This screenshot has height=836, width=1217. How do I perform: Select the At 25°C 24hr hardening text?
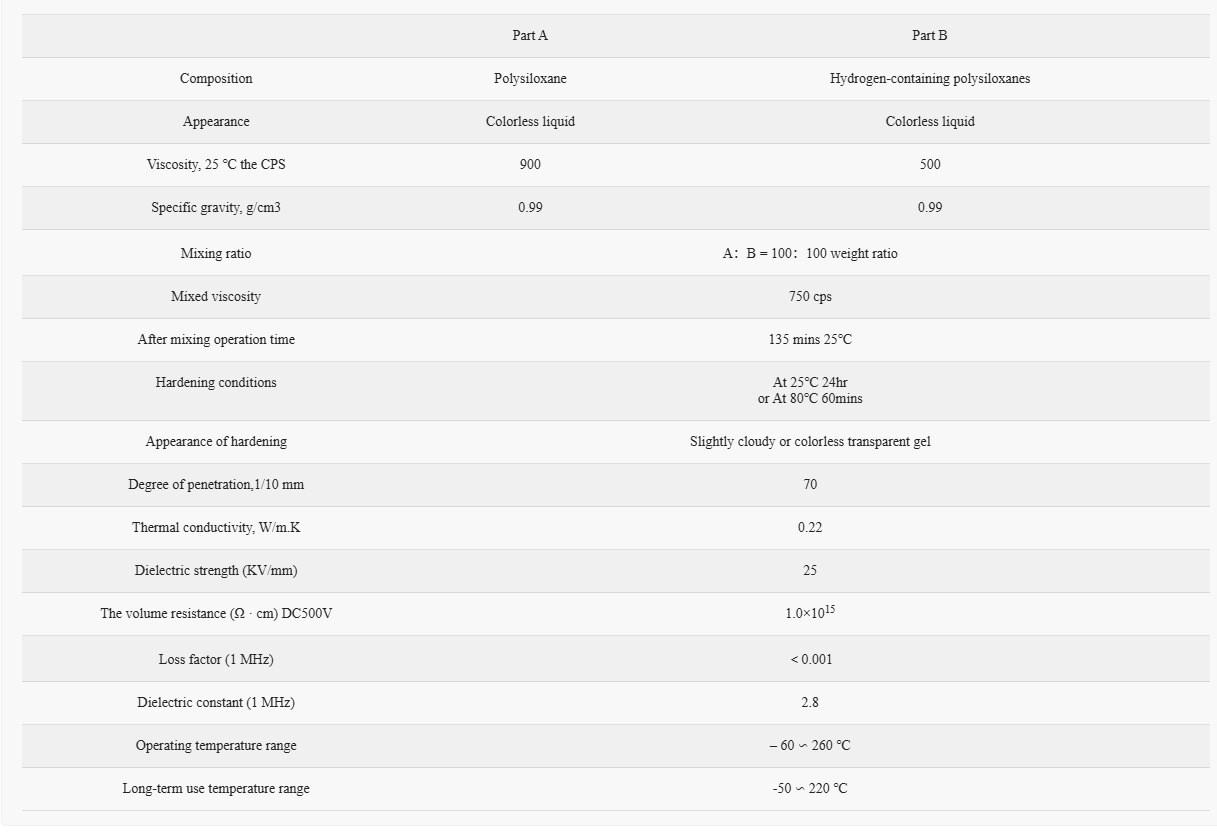[810, 382]
